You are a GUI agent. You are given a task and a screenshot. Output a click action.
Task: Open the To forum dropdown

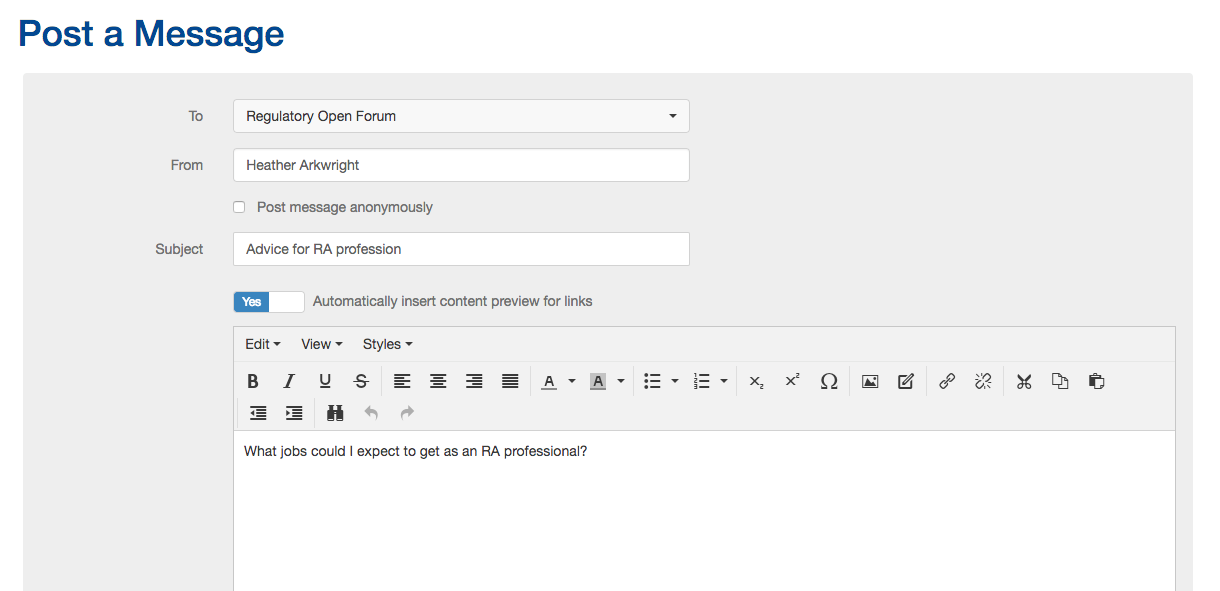461,116
